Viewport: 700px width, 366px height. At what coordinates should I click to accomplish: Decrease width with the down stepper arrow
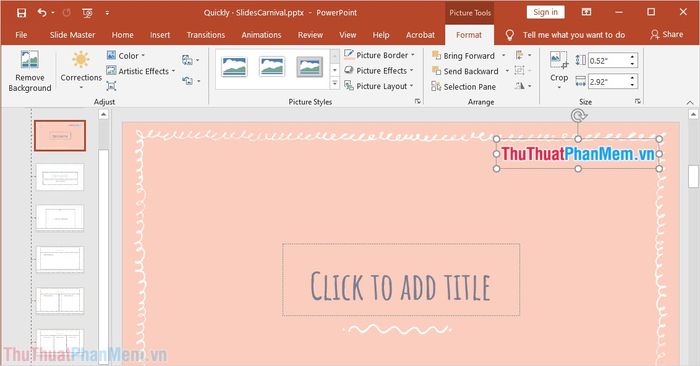pyautogui.click(x=633, y=85)
